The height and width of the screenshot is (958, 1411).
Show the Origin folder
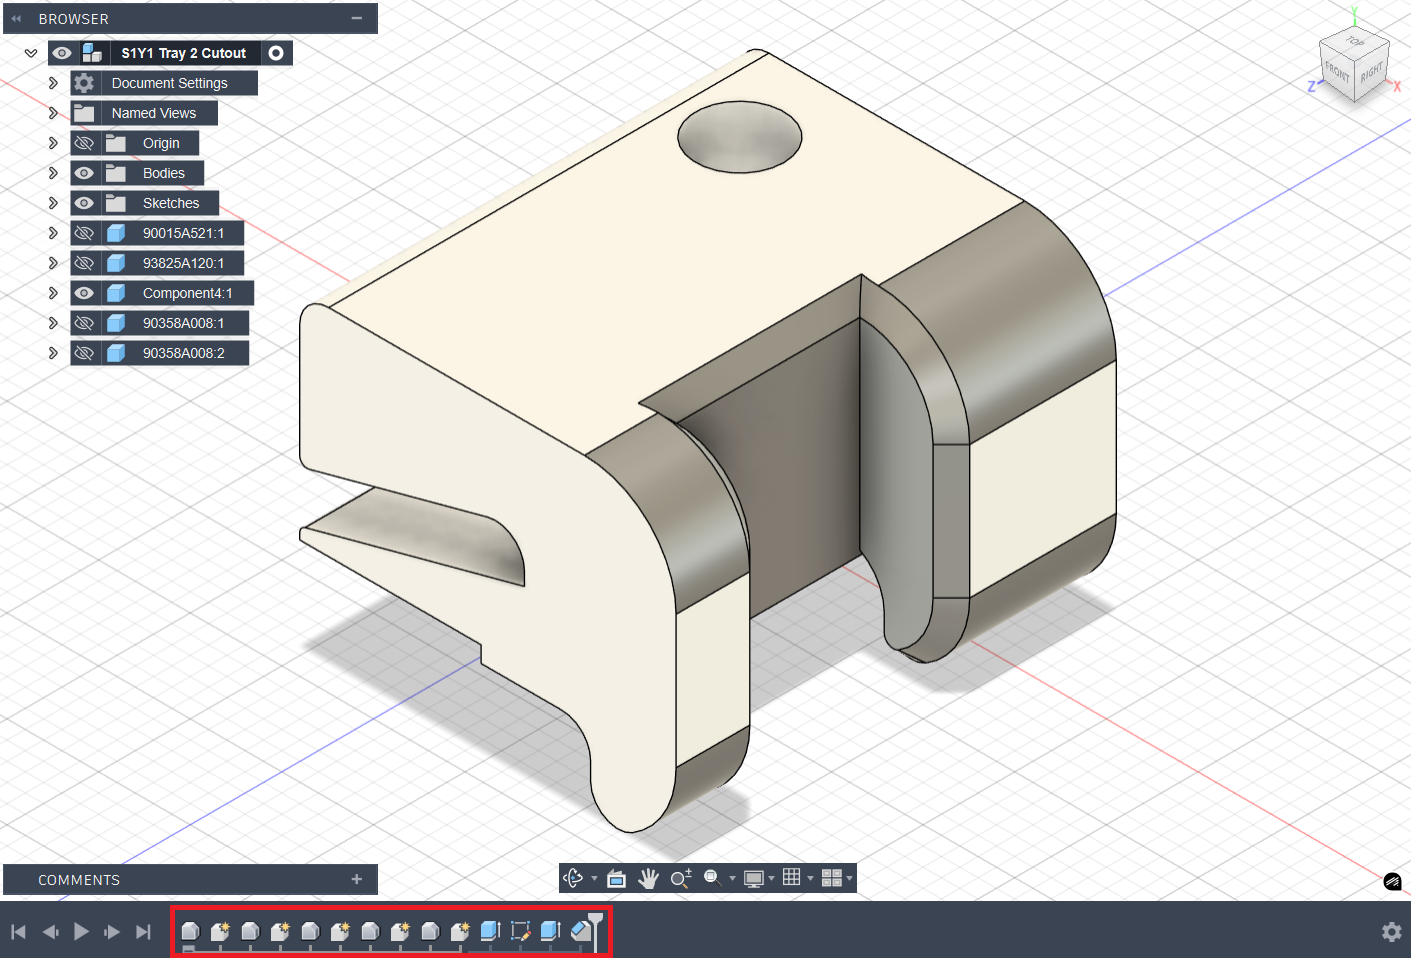point(84,143)
